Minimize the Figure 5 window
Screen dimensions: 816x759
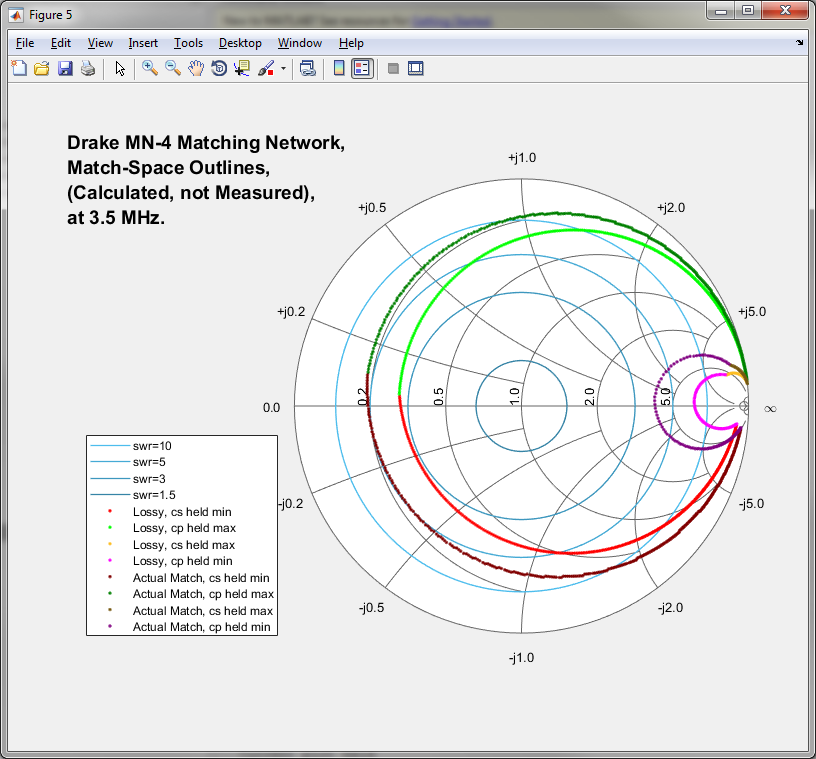click(x=721, y=10)
